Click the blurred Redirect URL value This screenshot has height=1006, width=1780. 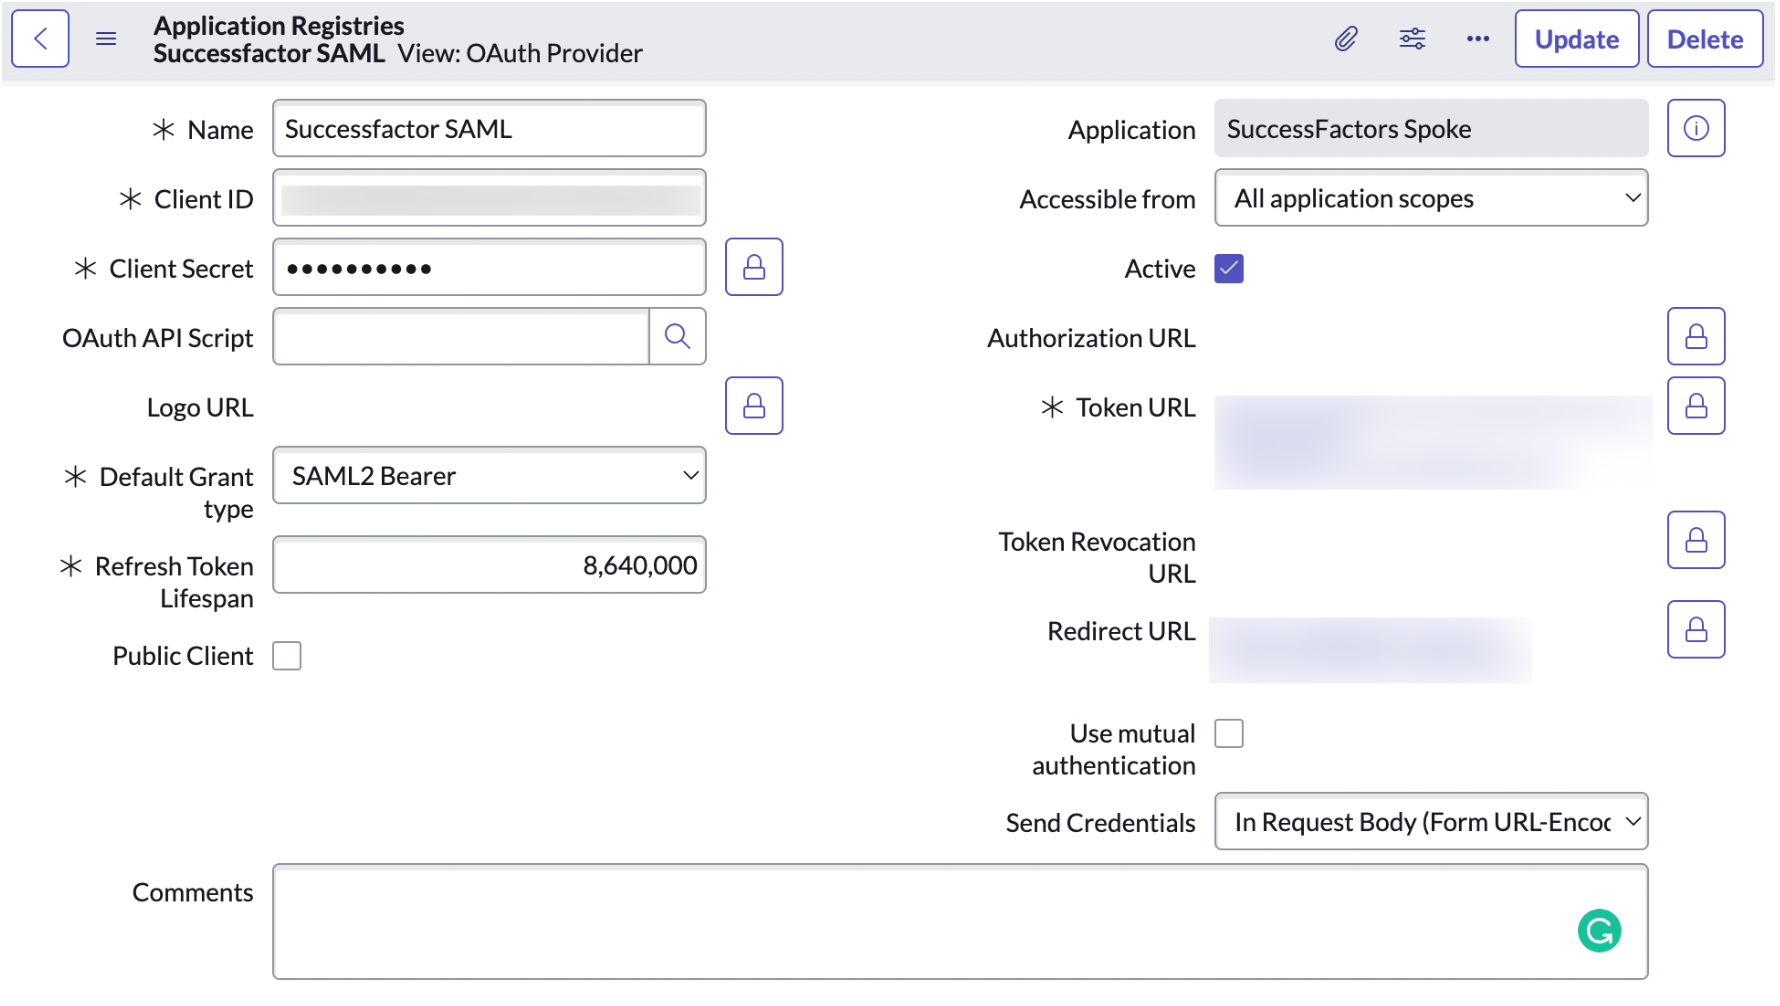pos(1370,650)
